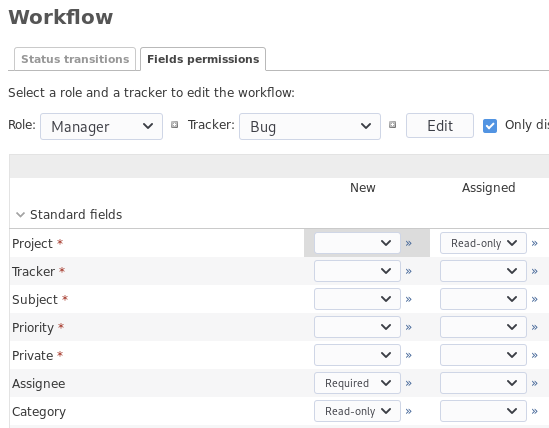Open Category New Read-only dropdown

coord(357,411)
